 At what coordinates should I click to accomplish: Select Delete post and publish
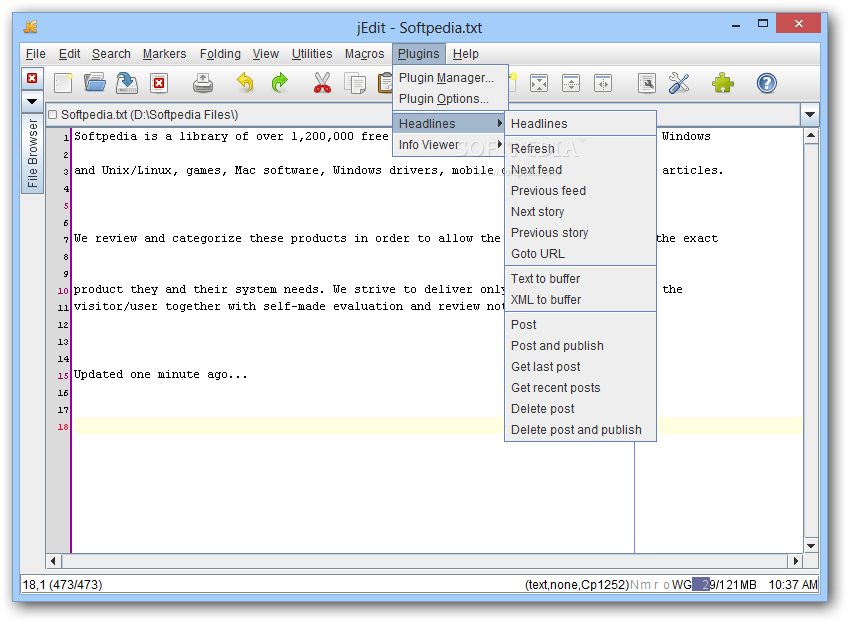point(580,430)
